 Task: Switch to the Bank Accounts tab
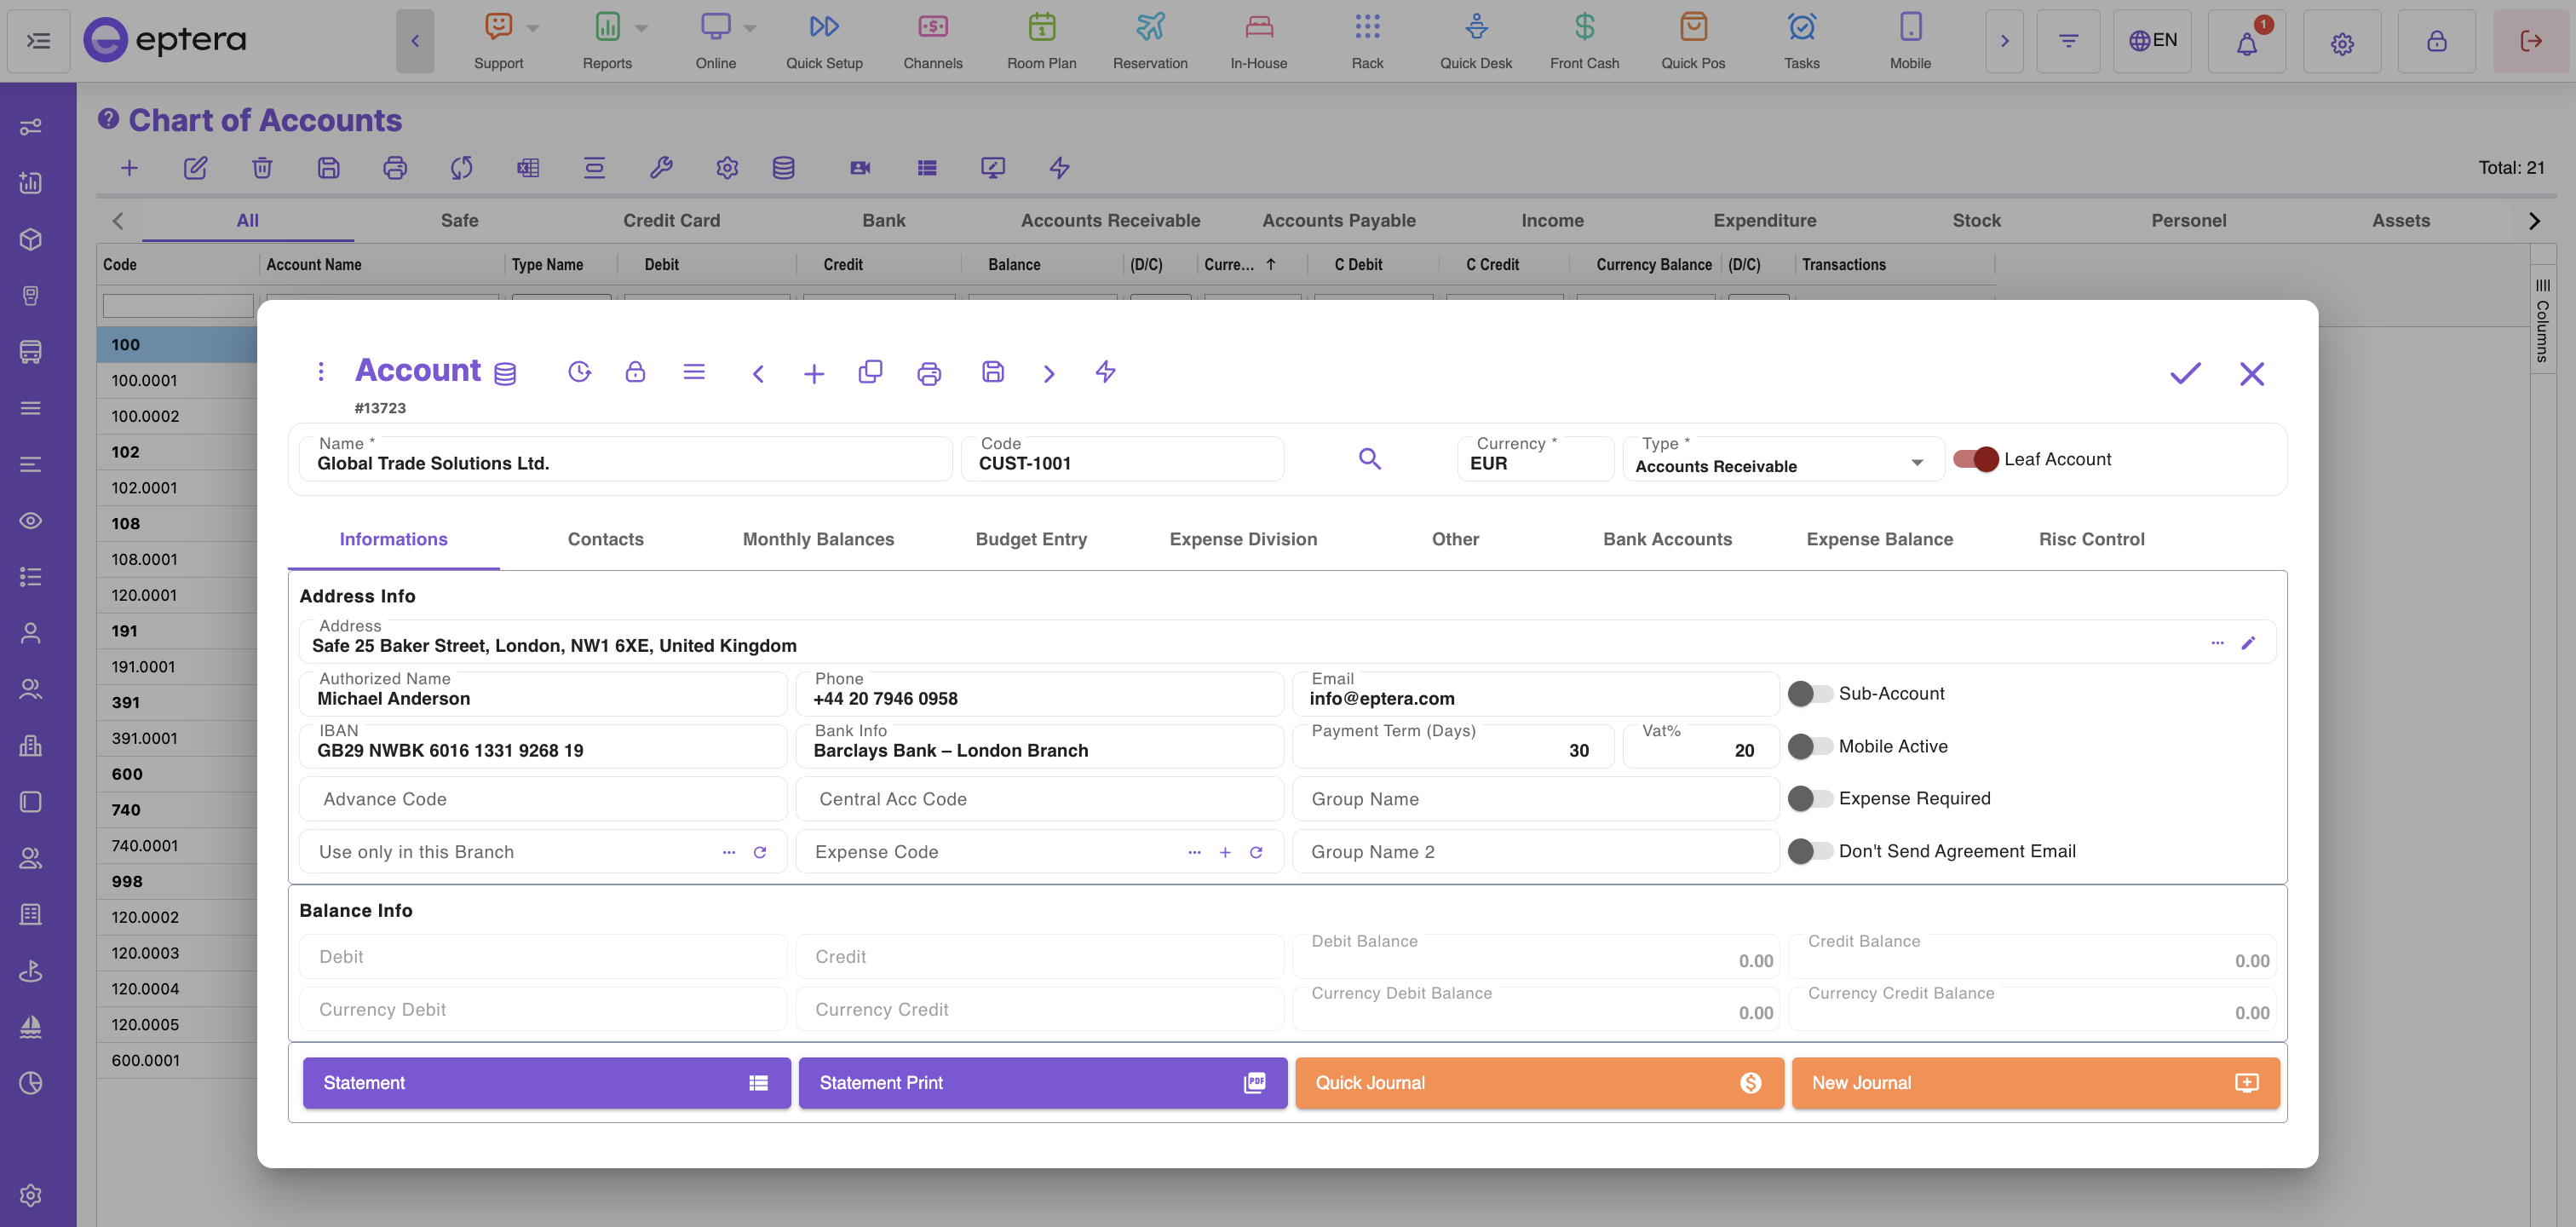pos(1667,539)
